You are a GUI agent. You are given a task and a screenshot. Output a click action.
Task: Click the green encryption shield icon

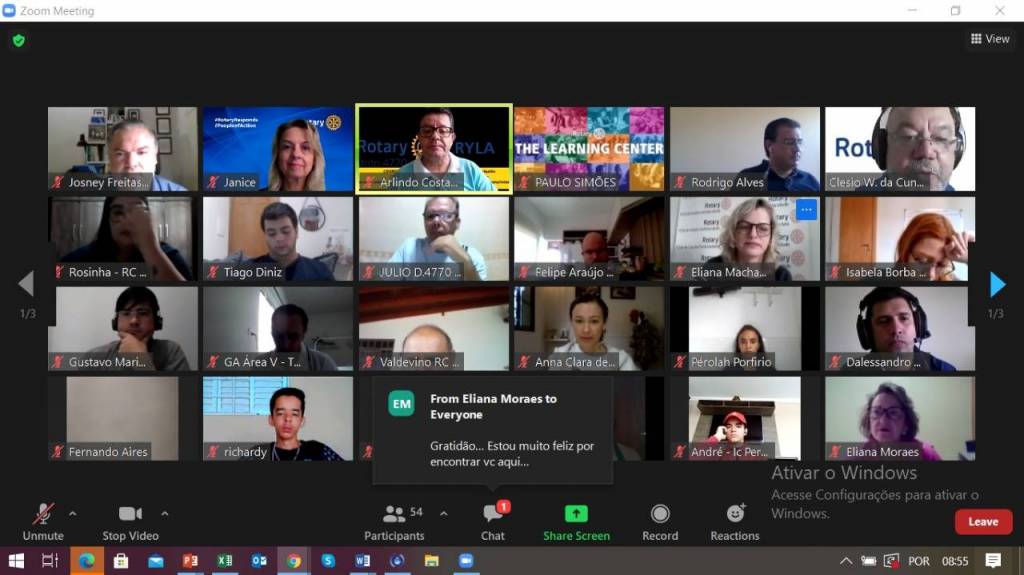[x=18, y=41]
